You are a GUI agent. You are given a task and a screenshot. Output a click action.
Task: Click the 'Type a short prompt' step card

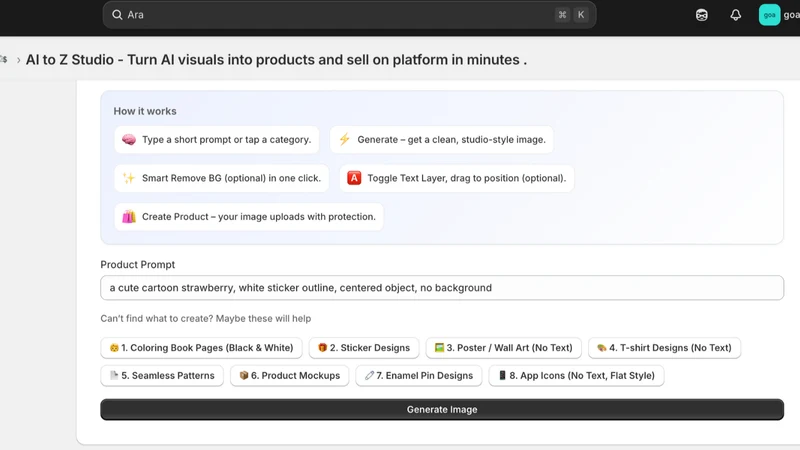click(217, 140)
